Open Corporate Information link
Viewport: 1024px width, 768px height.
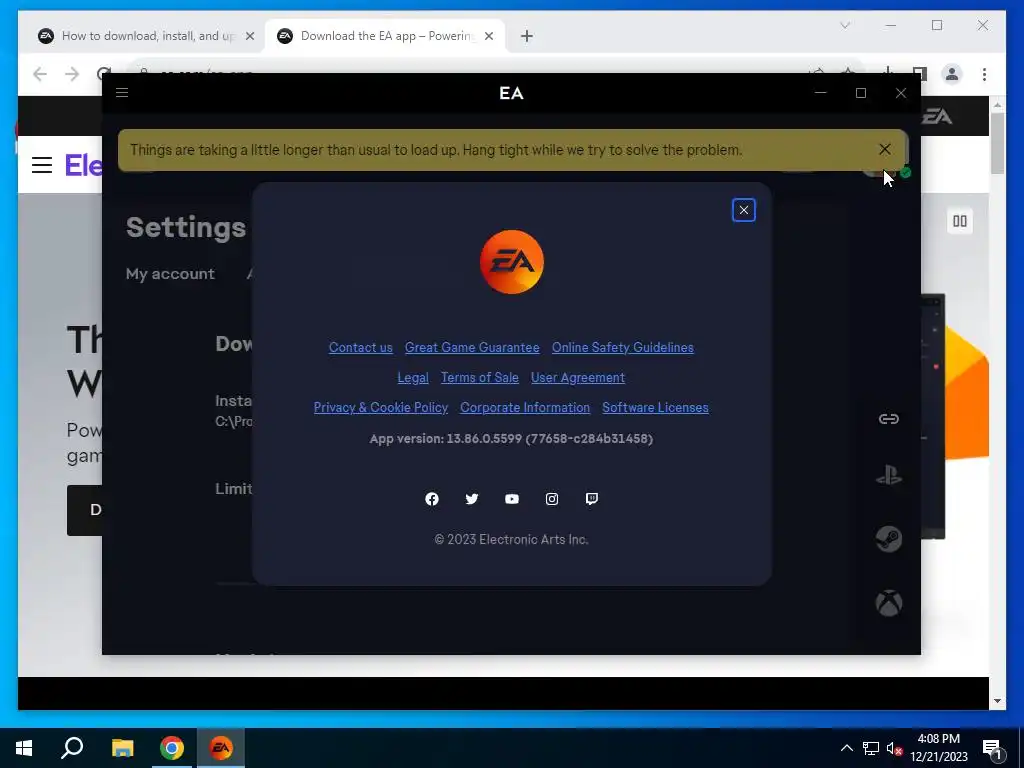(x=524, y=408)
